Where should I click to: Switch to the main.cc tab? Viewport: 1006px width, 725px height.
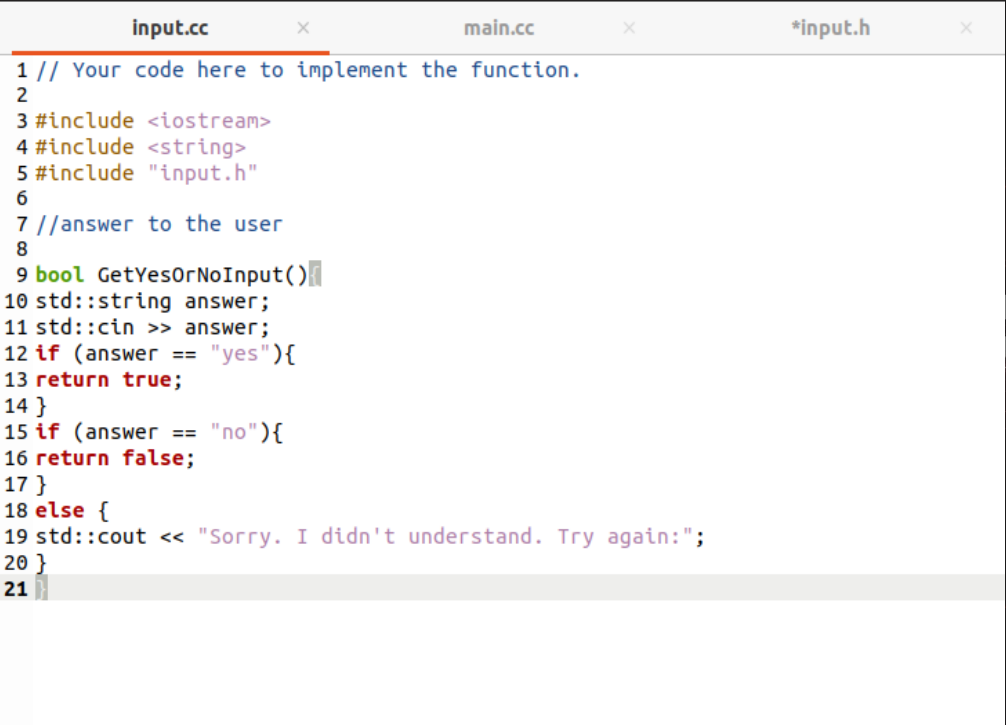(x=499, y=28)
